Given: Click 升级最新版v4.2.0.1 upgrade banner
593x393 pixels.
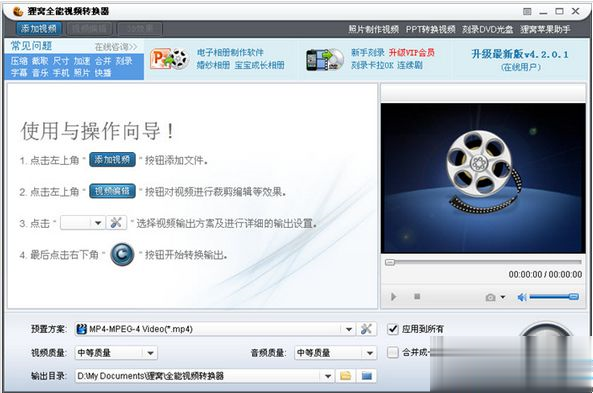Looking at the screenshot, I should point(520,55).
